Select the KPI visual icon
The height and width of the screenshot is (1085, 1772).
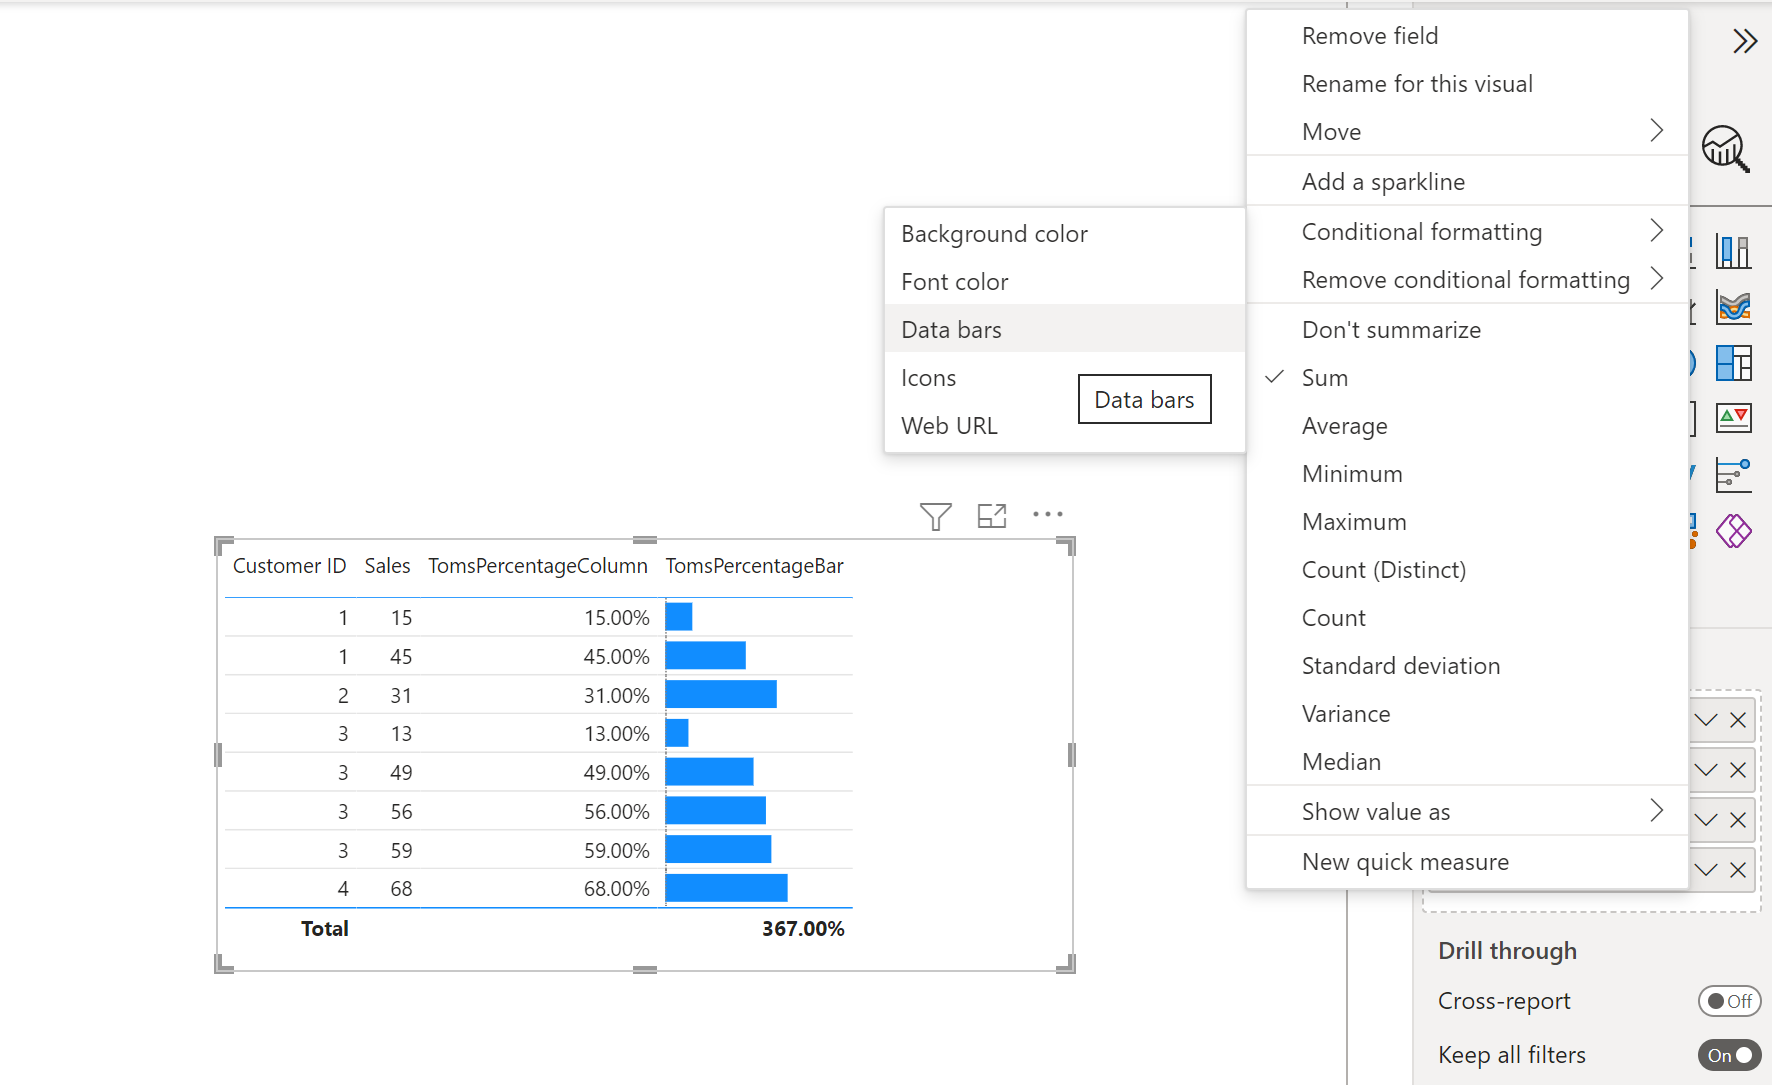coord(1733,418)
